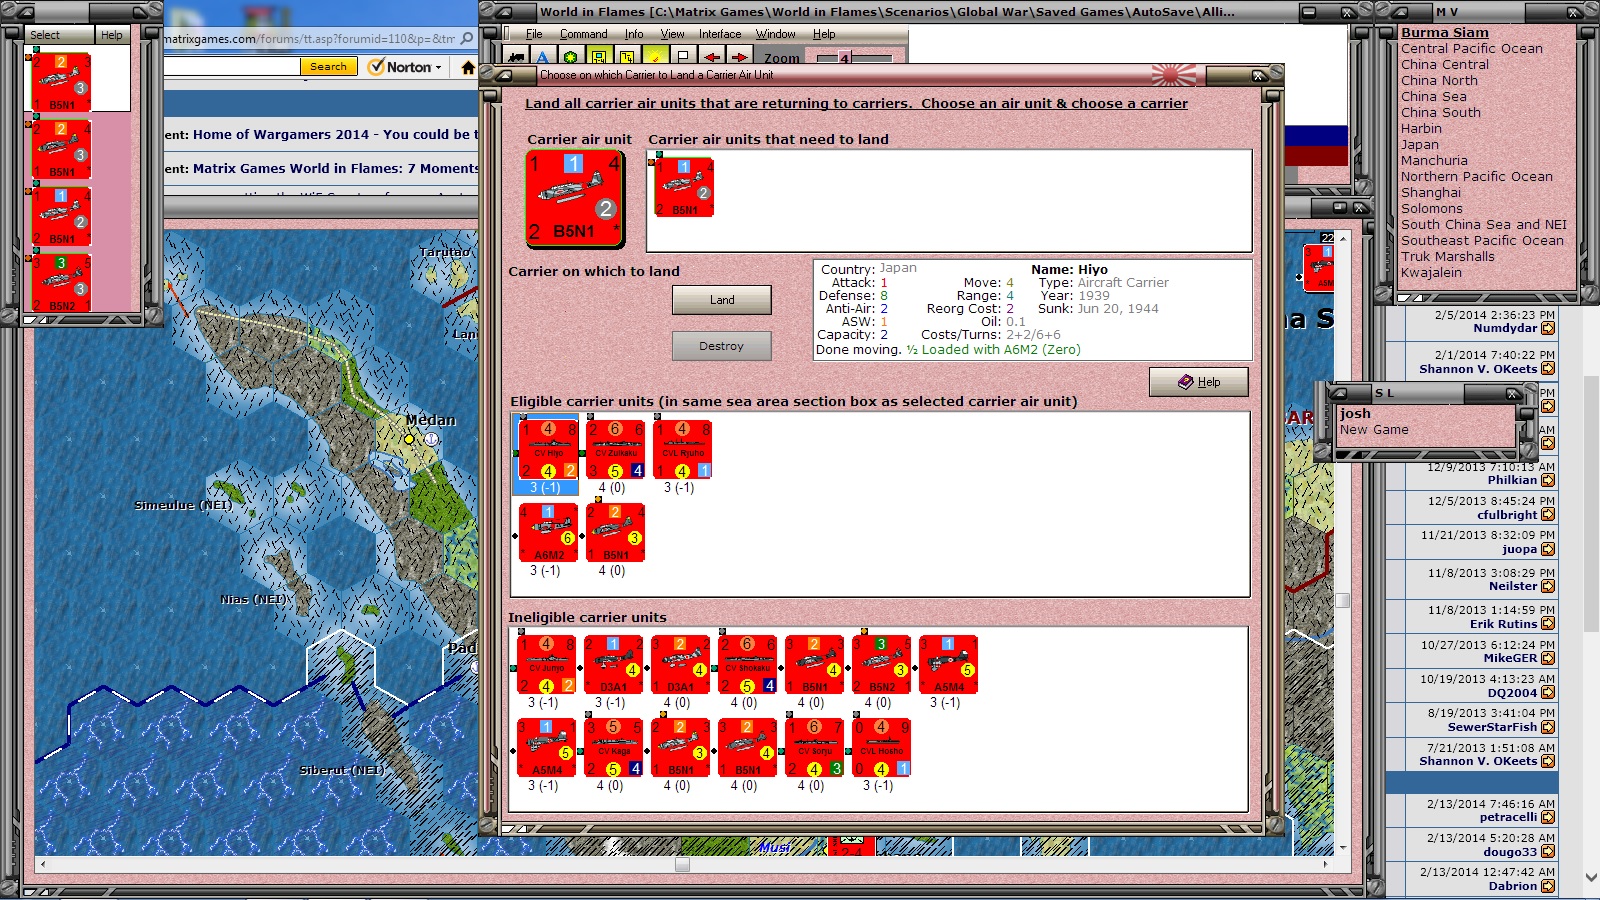Click the address bar magnifier icon
This screenshot has width=1600, height=900.
467,39
